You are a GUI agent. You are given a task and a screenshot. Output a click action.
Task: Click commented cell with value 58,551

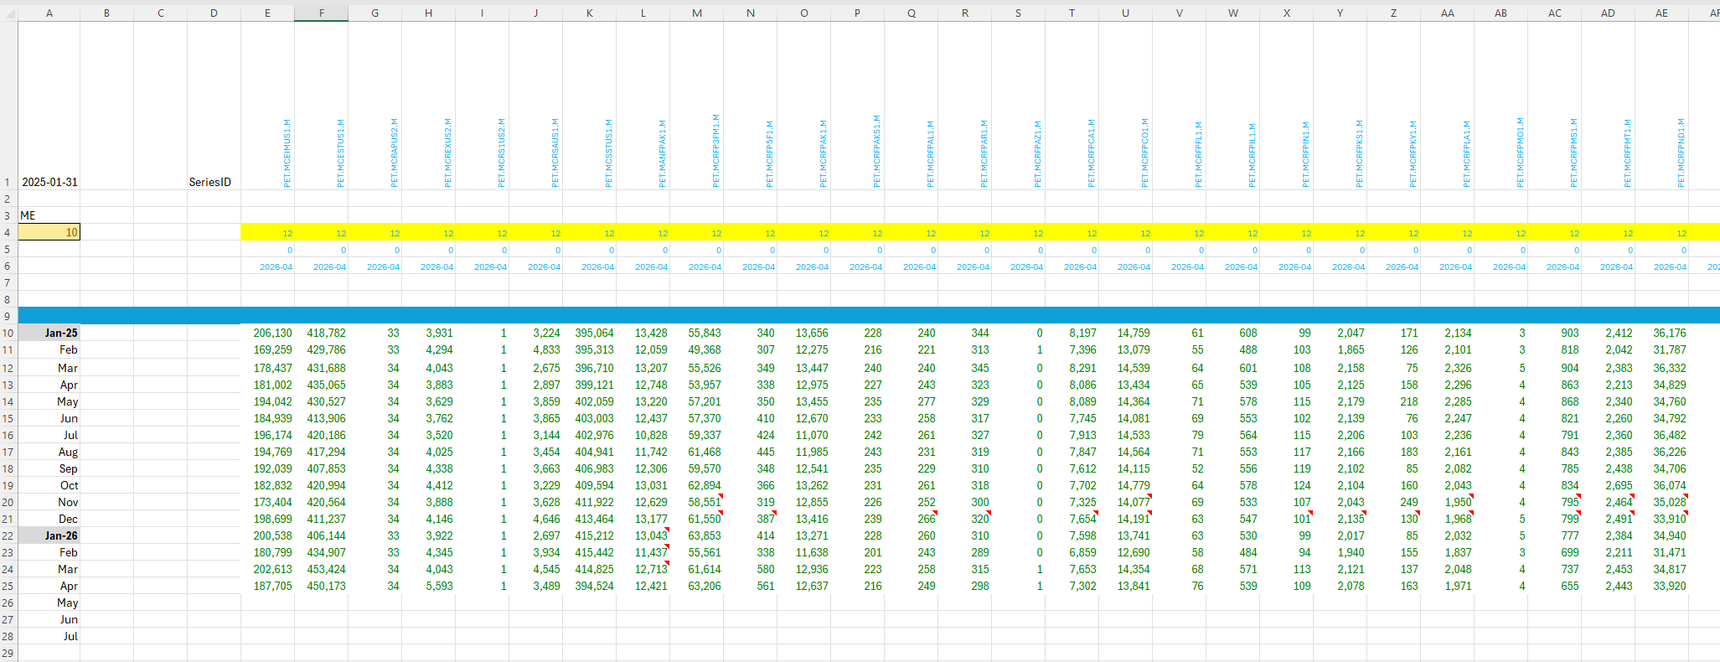(696, 502)
